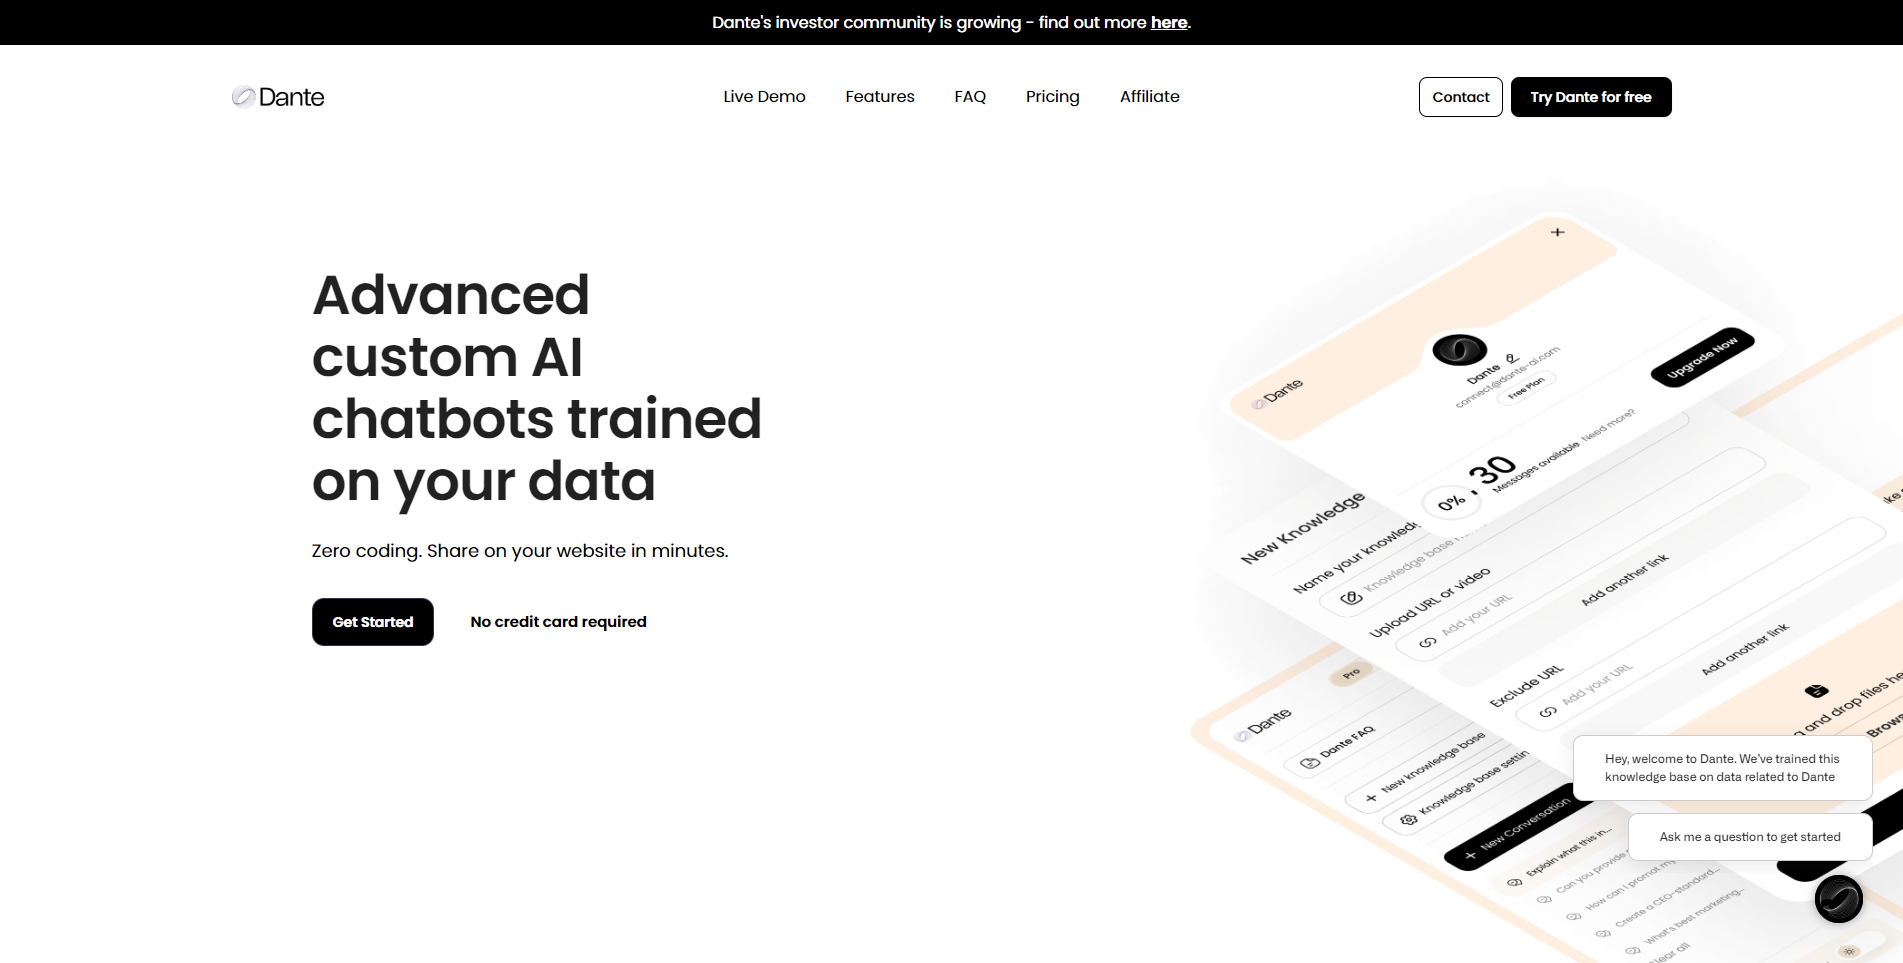Click the Dante logo in header
1903x963 pixels.
tap(278, 97)
